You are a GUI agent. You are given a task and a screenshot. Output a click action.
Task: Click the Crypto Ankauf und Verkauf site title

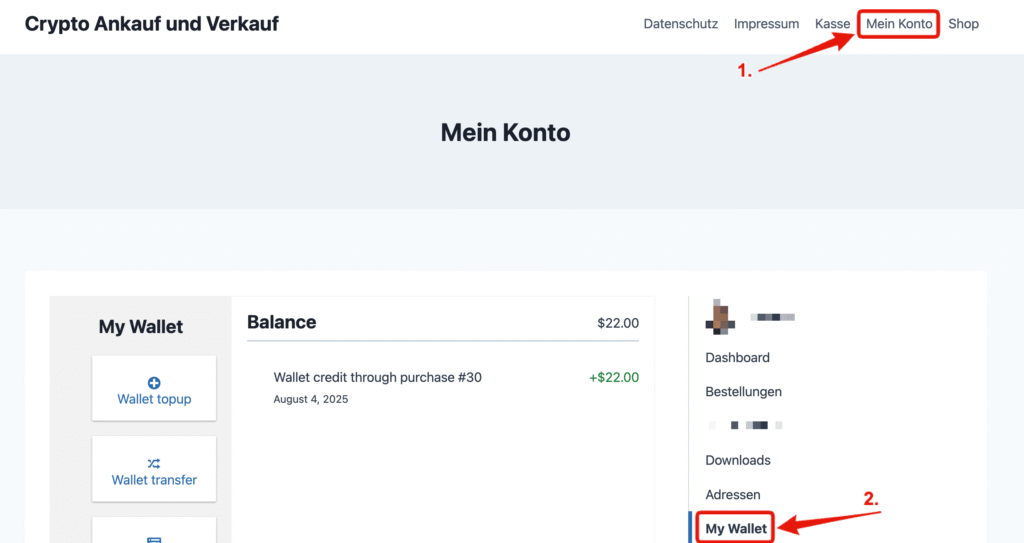coord(152,24)
